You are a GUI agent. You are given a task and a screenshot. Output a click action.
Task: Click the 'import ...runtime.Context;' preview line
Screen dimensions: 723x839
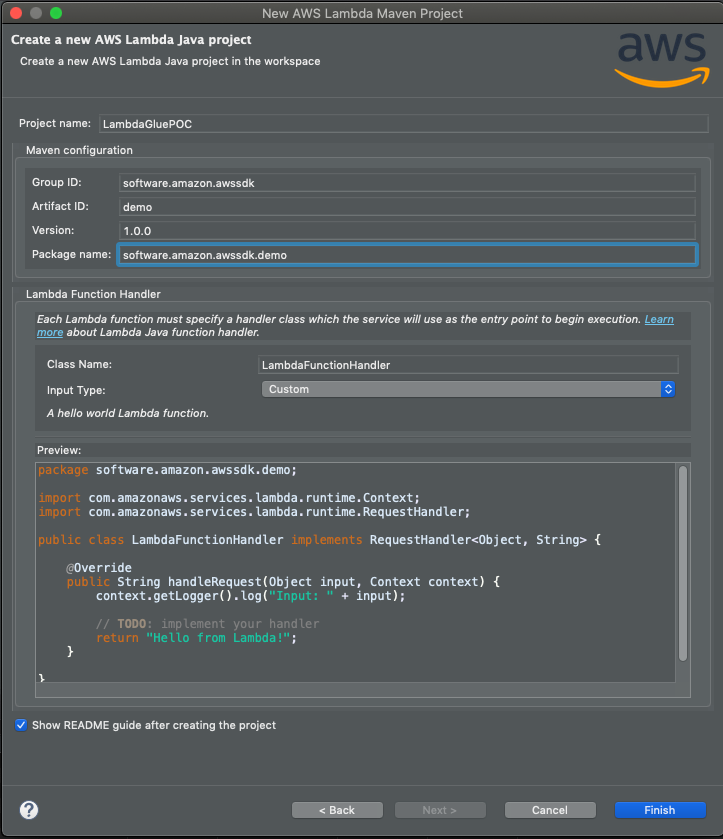pyautogui.click(x=229, y=498)
